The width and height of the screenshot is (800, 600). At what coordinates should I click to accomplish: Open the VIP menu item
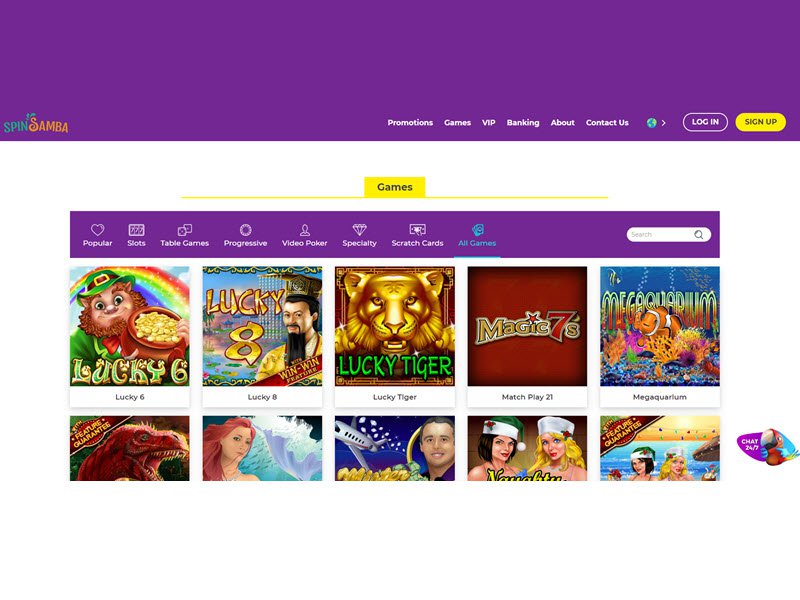coord(489,122)
